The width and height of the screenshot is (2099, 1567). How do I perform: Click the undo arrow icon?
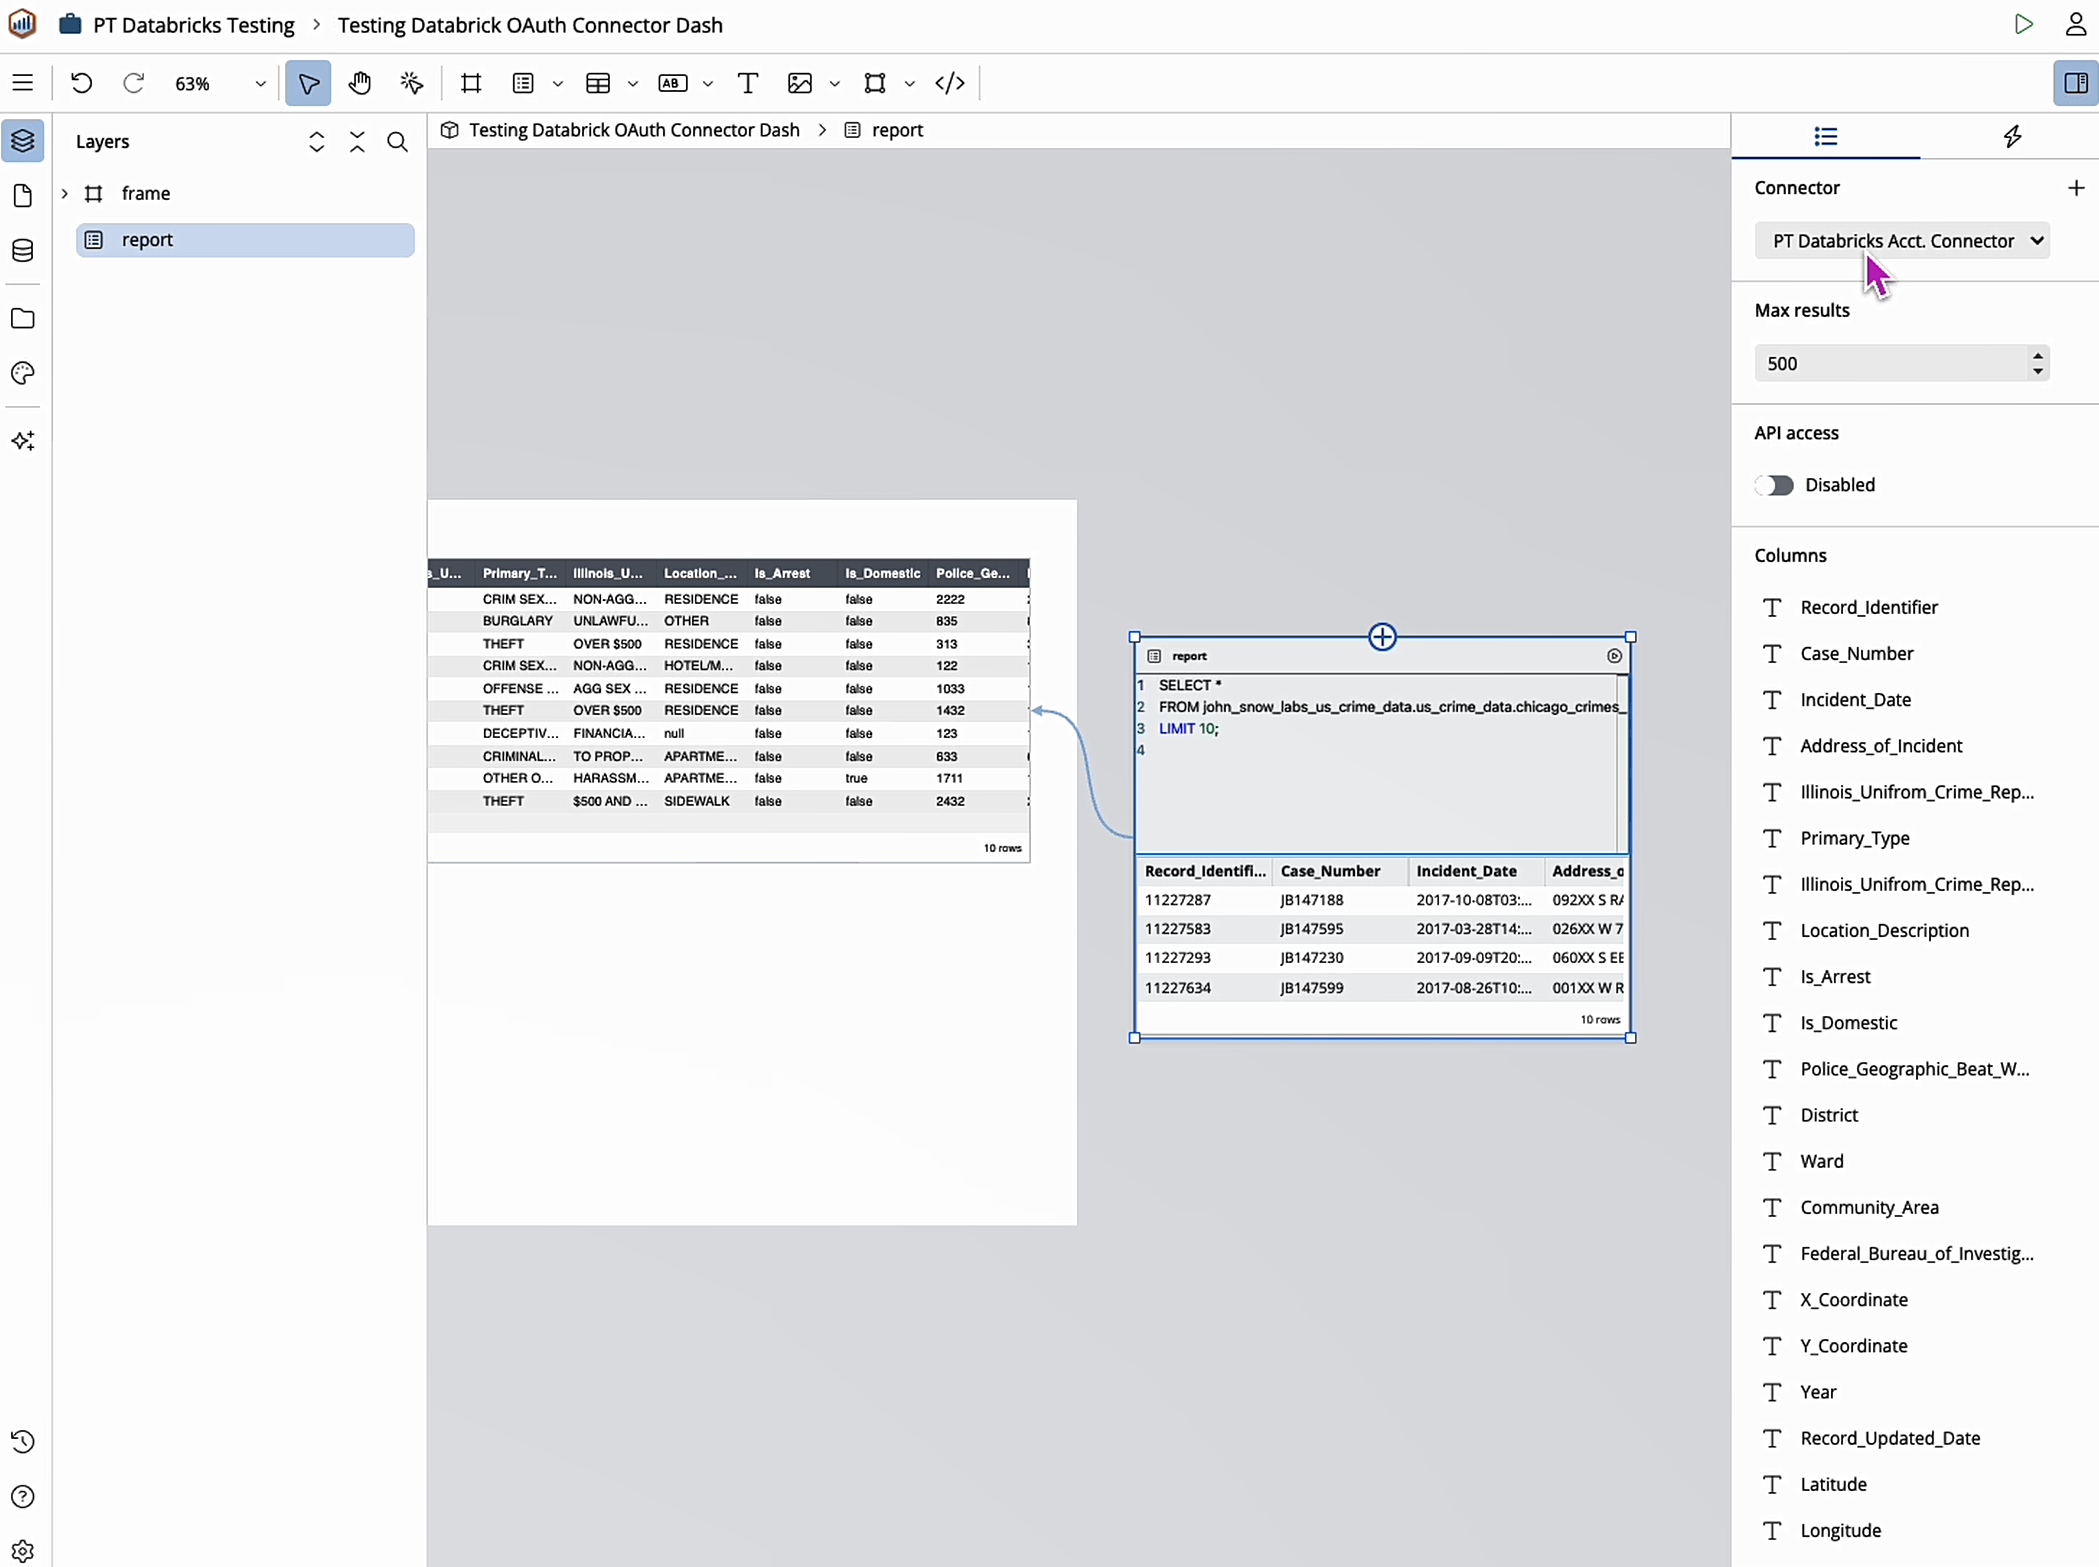(82, 83)
